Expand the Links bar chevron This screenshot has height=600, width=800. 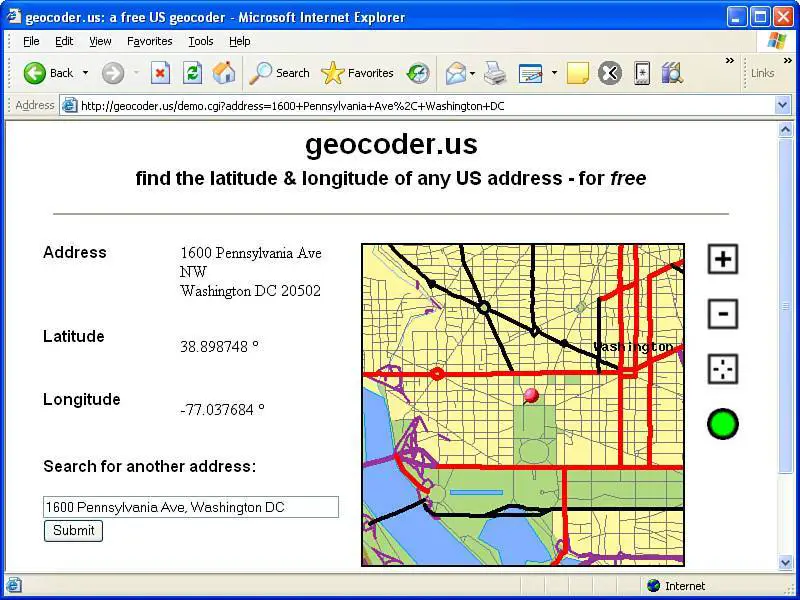pos(788,61)
